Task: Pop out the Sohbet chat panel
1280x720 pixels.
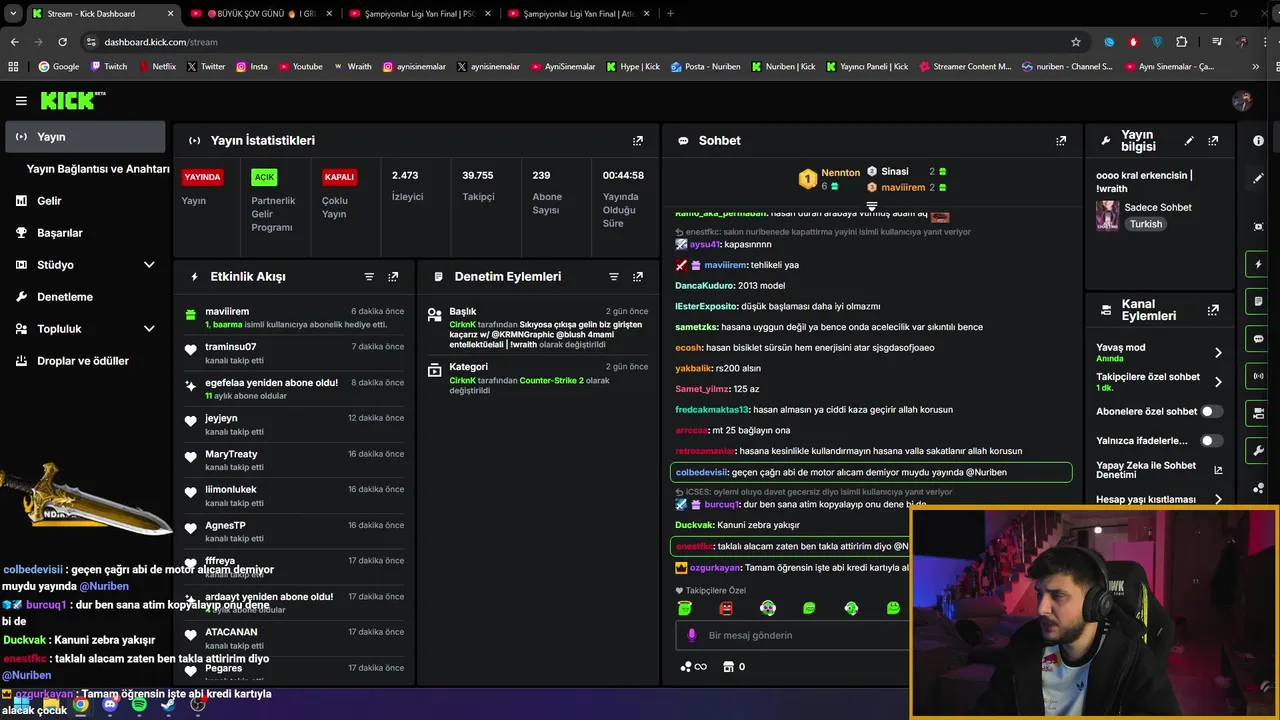Action: (x=1061, y=141)
